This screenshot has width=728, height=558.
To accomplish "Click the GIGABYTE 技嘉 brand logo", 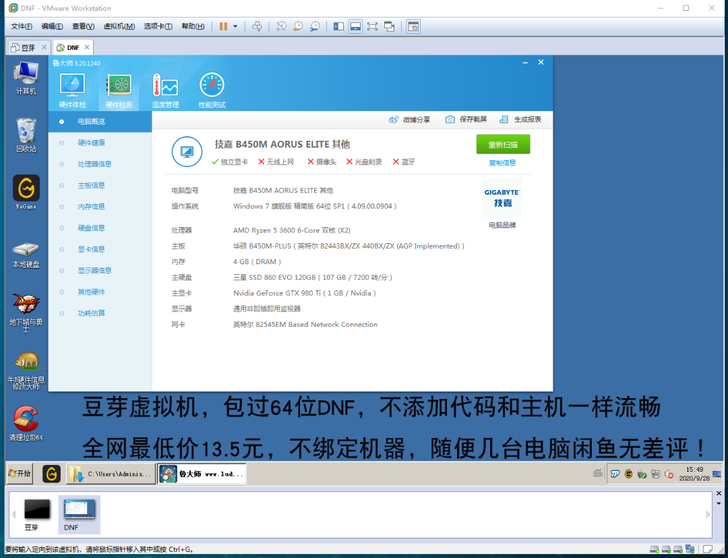I will [502, 198].
